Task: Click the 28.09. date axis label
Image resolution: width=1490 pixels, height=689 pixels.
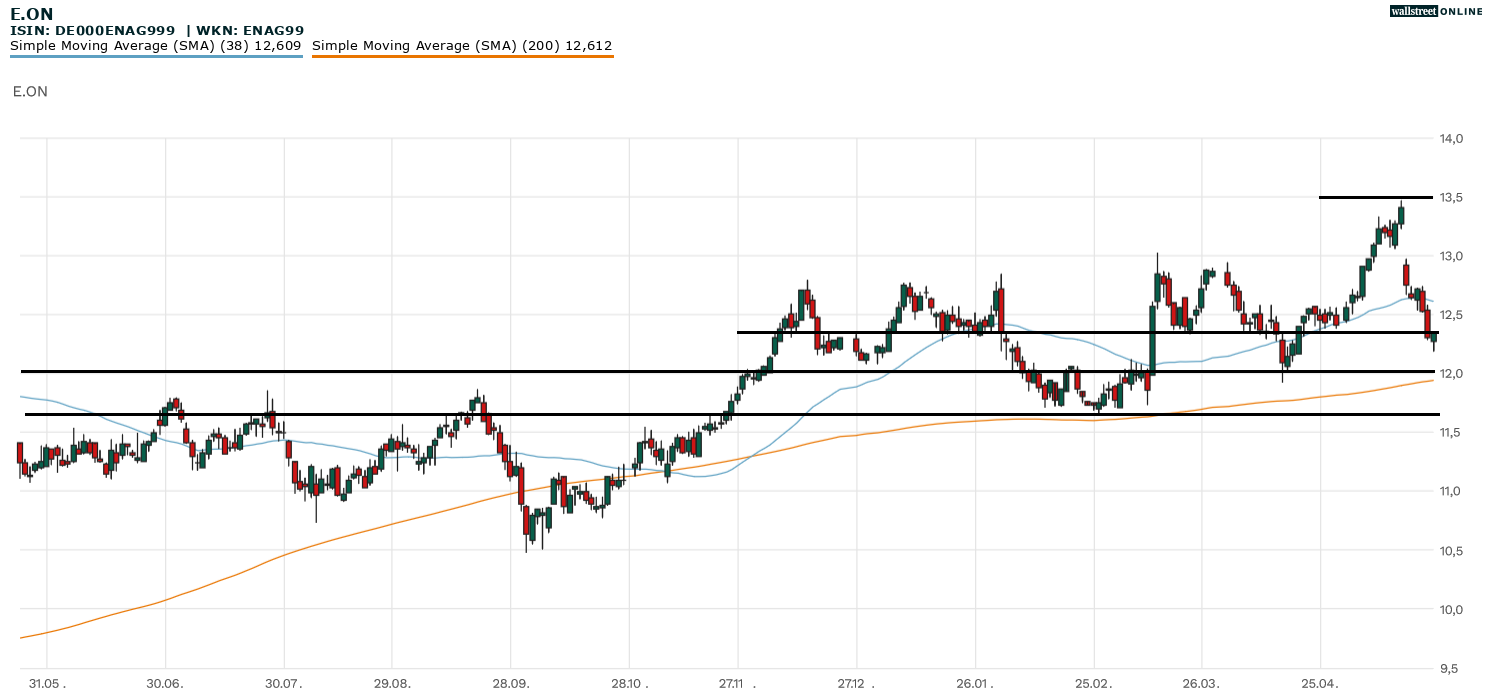Action: pos(510,683)
